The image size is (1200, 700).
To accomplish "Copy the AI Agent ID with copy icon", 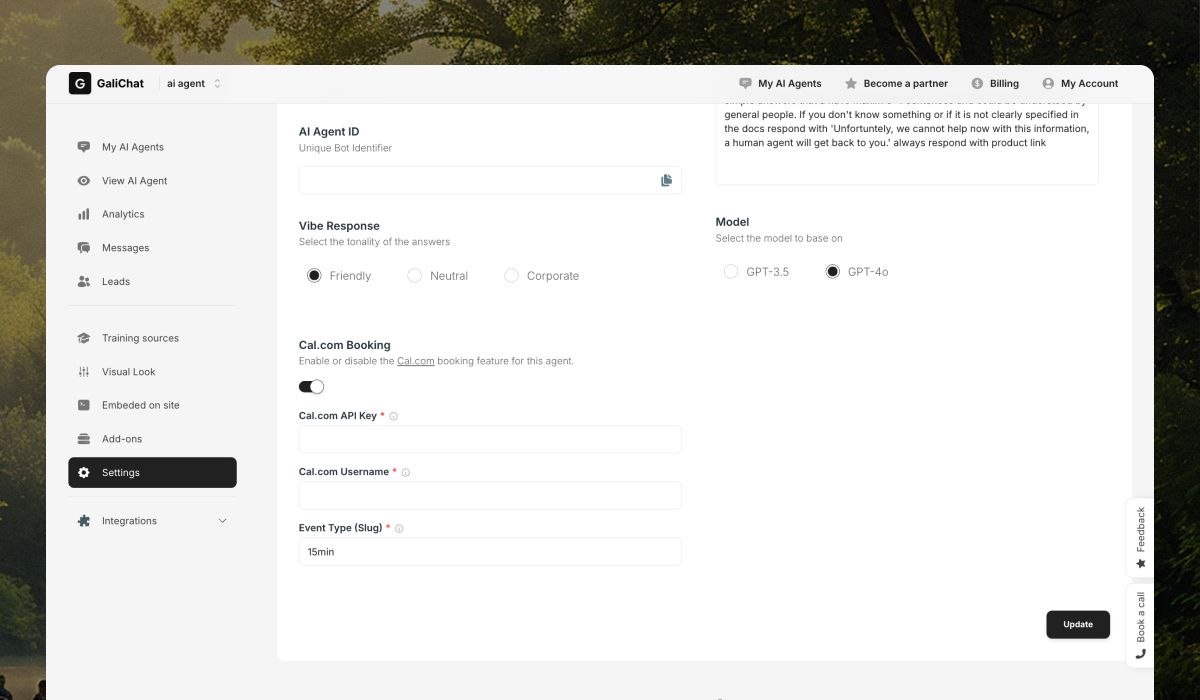I will point(666,180).
